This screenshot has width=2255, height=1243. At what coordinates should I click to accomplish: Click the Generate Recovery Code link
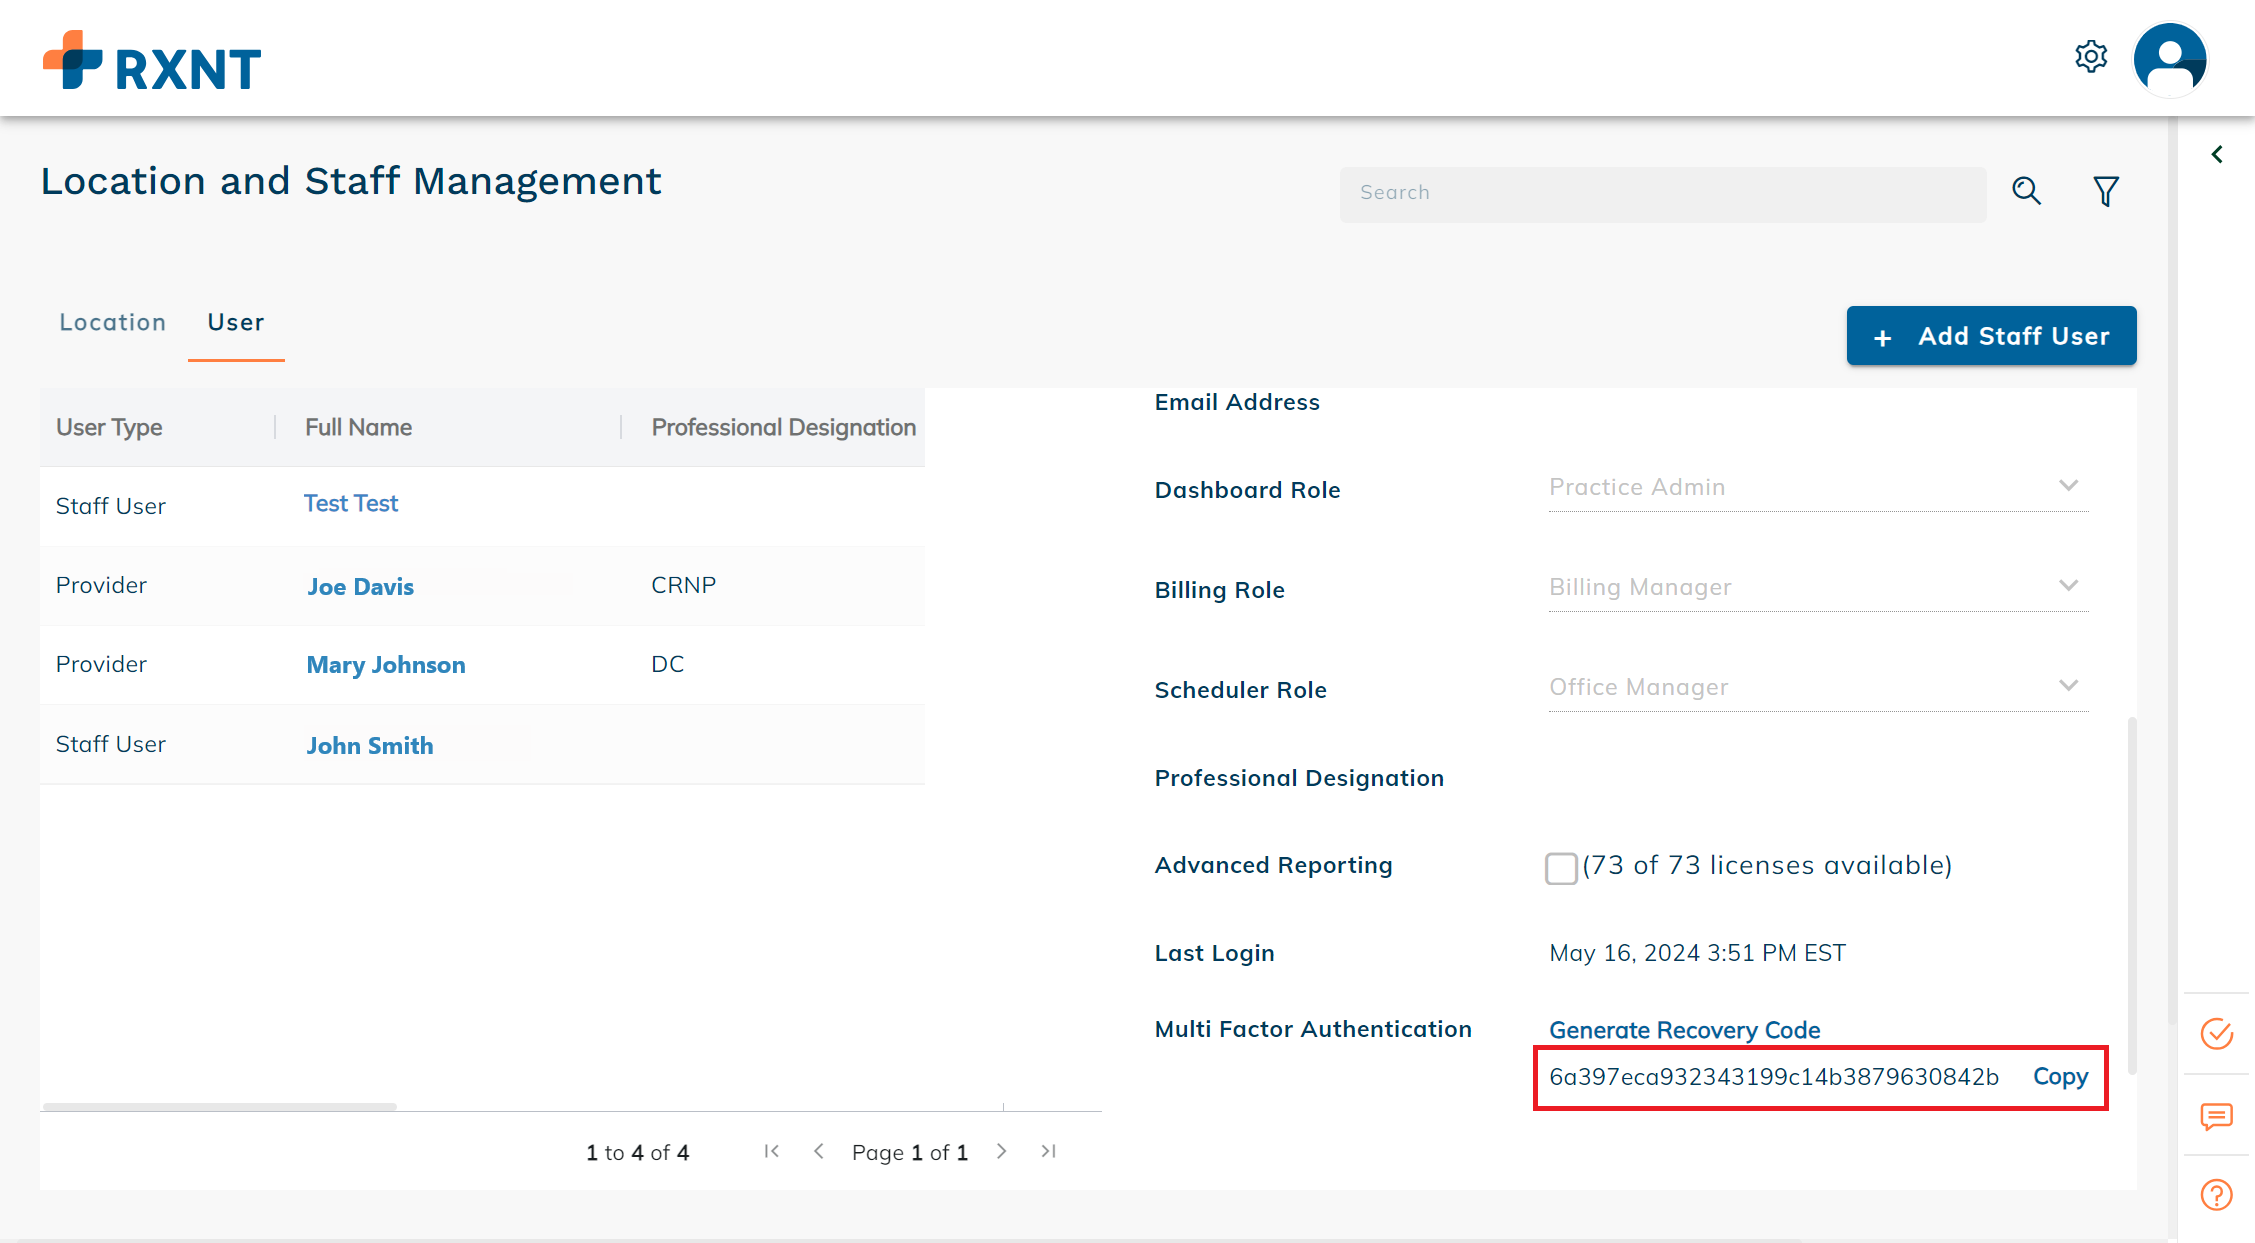click(x=1684, y=1030)
